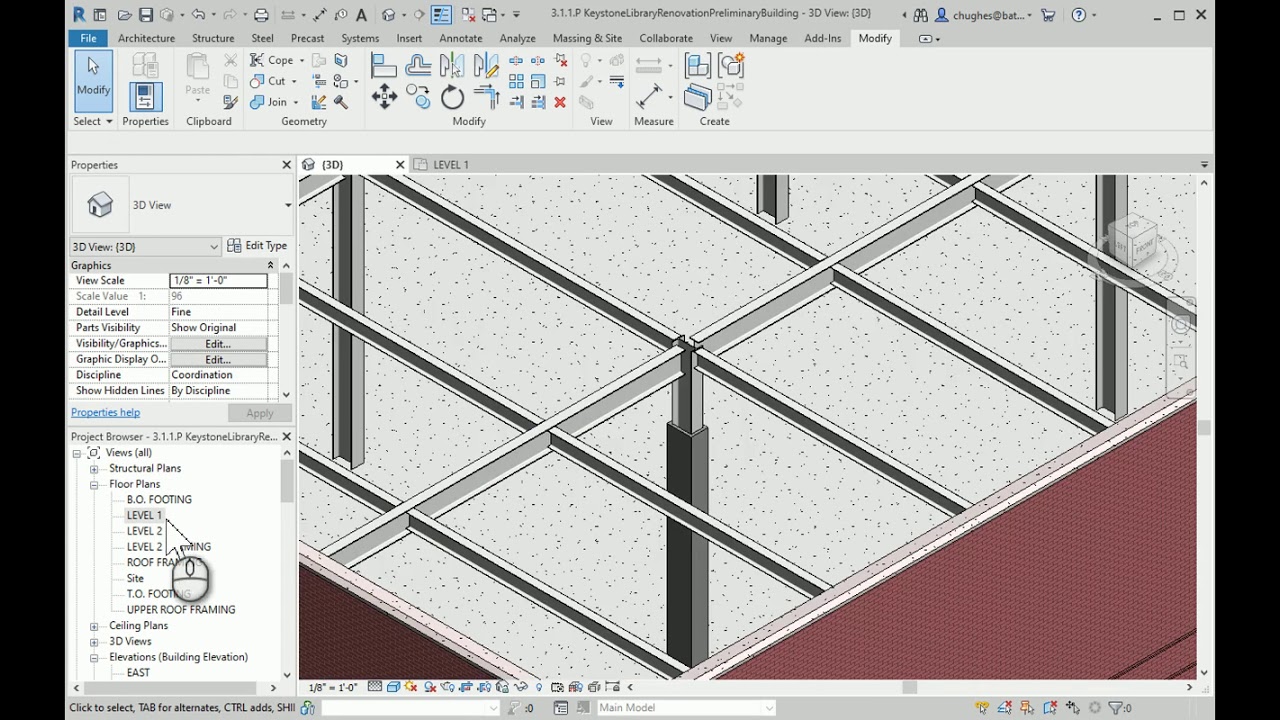This screenshot has height=720, width=1280.
Task: Toggle Drag Elements on Selection
Action: (1071, 708)
